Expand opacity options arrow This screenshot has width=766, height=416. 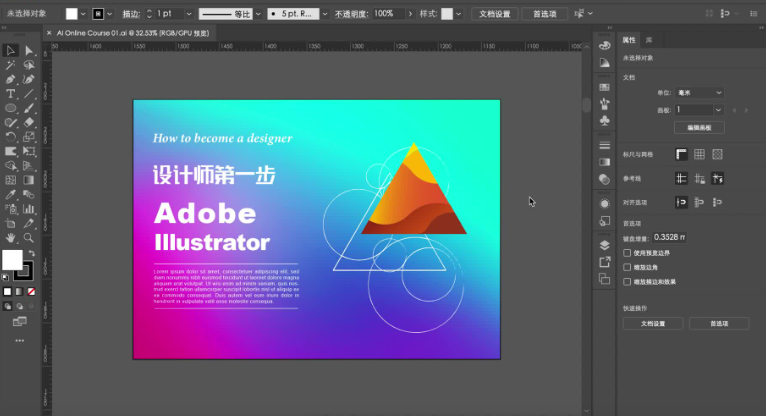tap(410, 14)
